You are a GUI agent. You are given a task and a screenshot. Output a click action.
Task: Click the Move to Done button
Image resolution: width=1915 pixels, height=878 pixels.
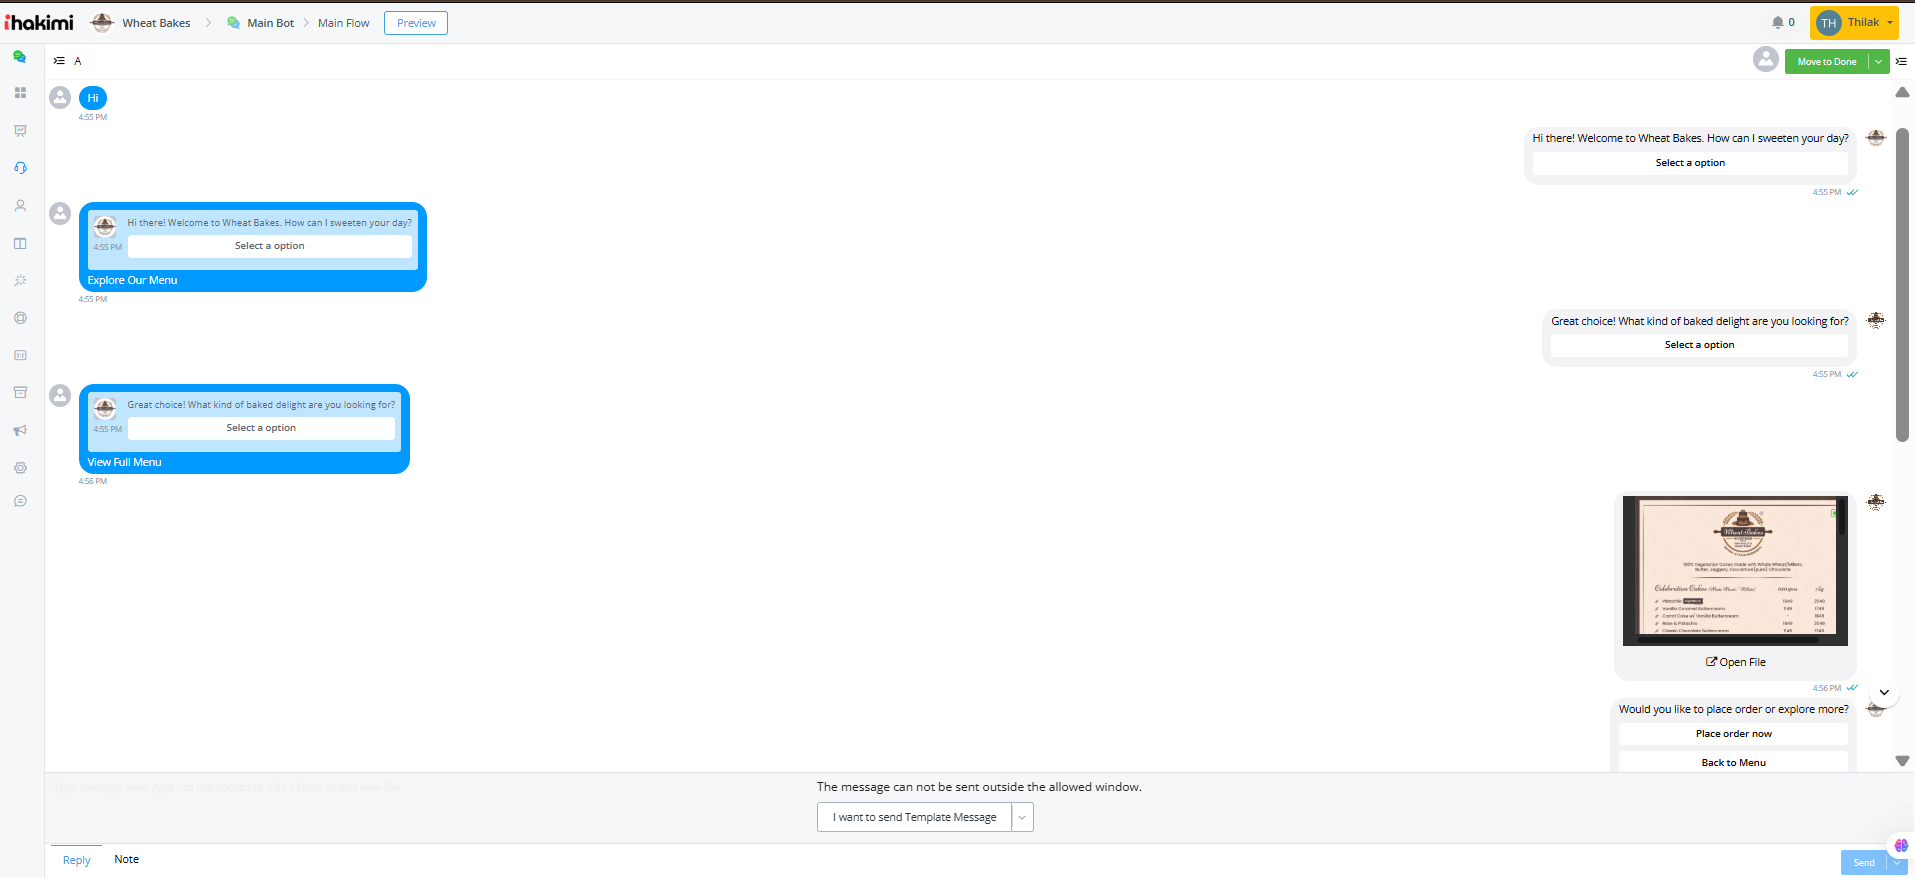[x=1827, y=61]
